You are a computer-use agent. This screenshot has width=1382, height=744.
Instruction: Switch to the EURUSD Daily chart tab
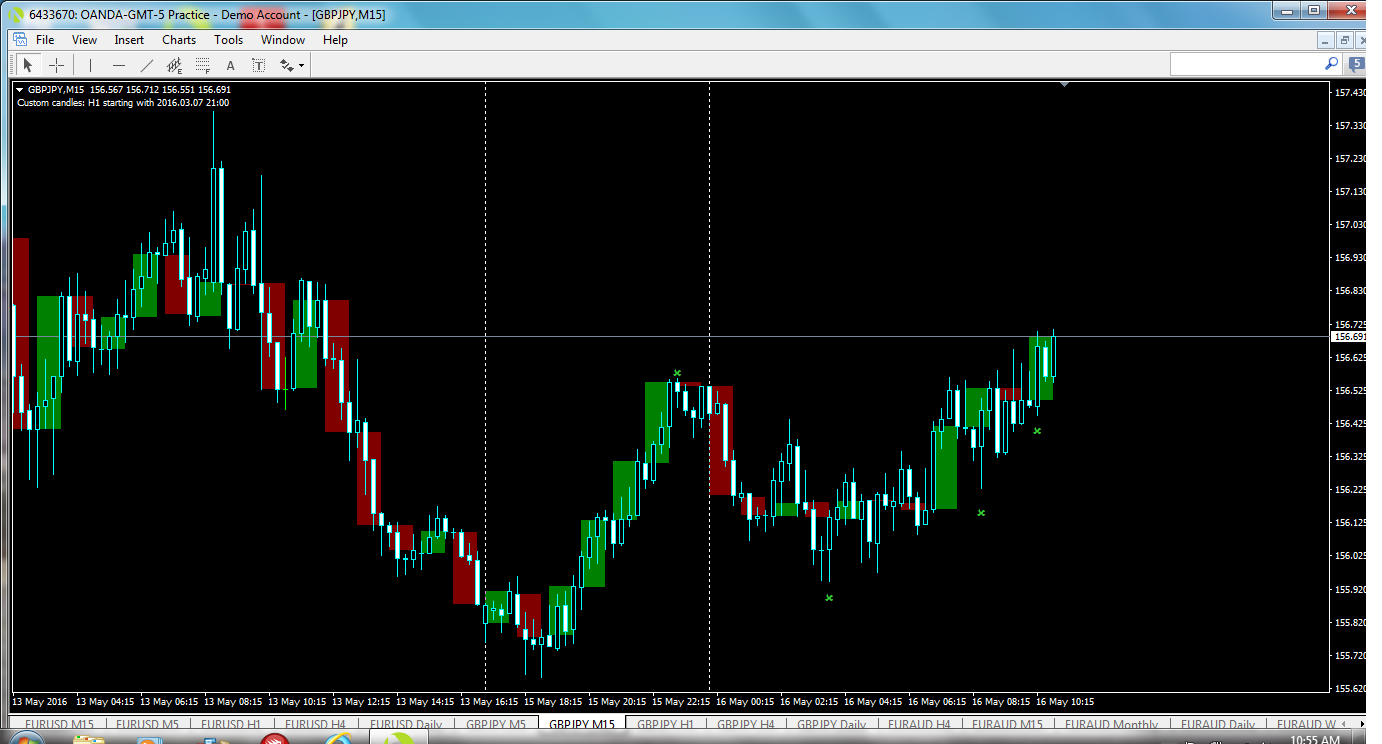(x=406, y=725)
